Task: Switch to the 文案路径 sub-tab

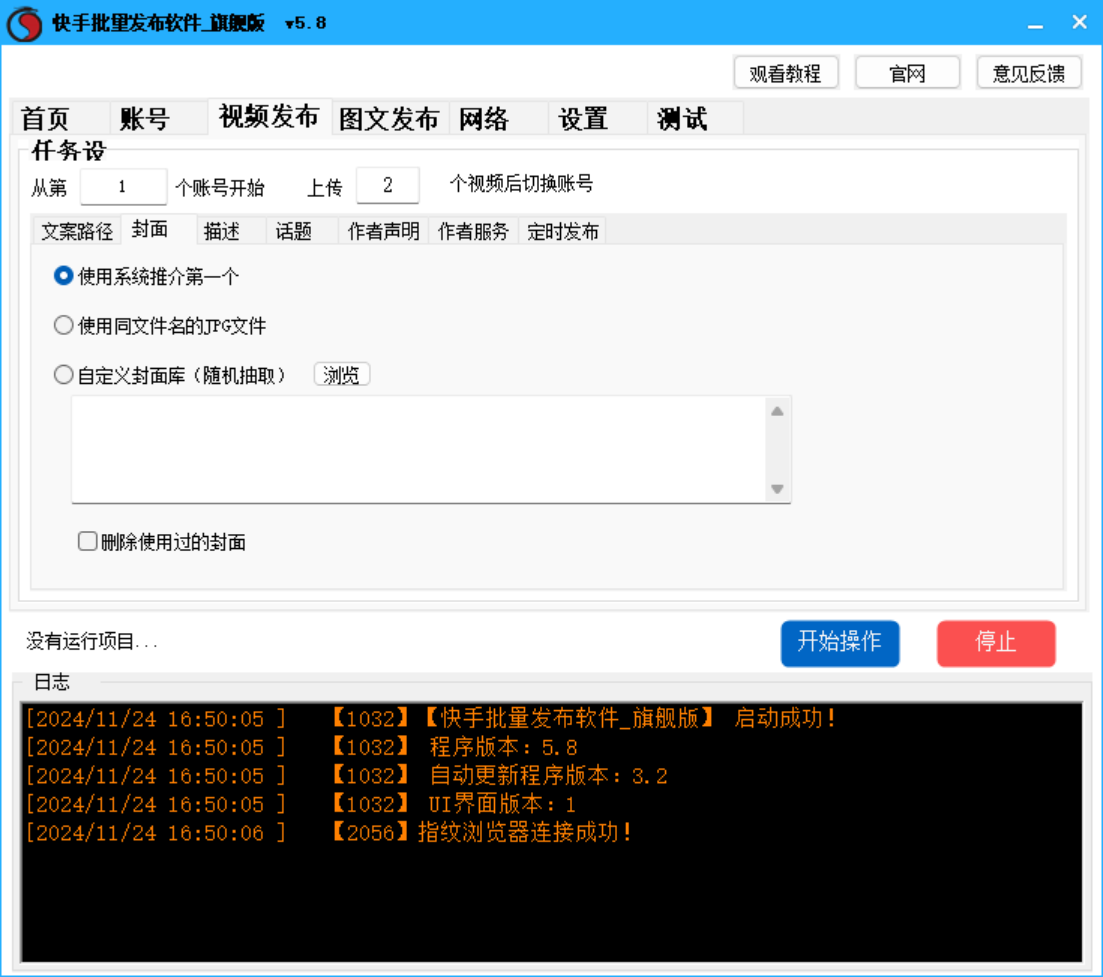Action: (x=77, y=231)
